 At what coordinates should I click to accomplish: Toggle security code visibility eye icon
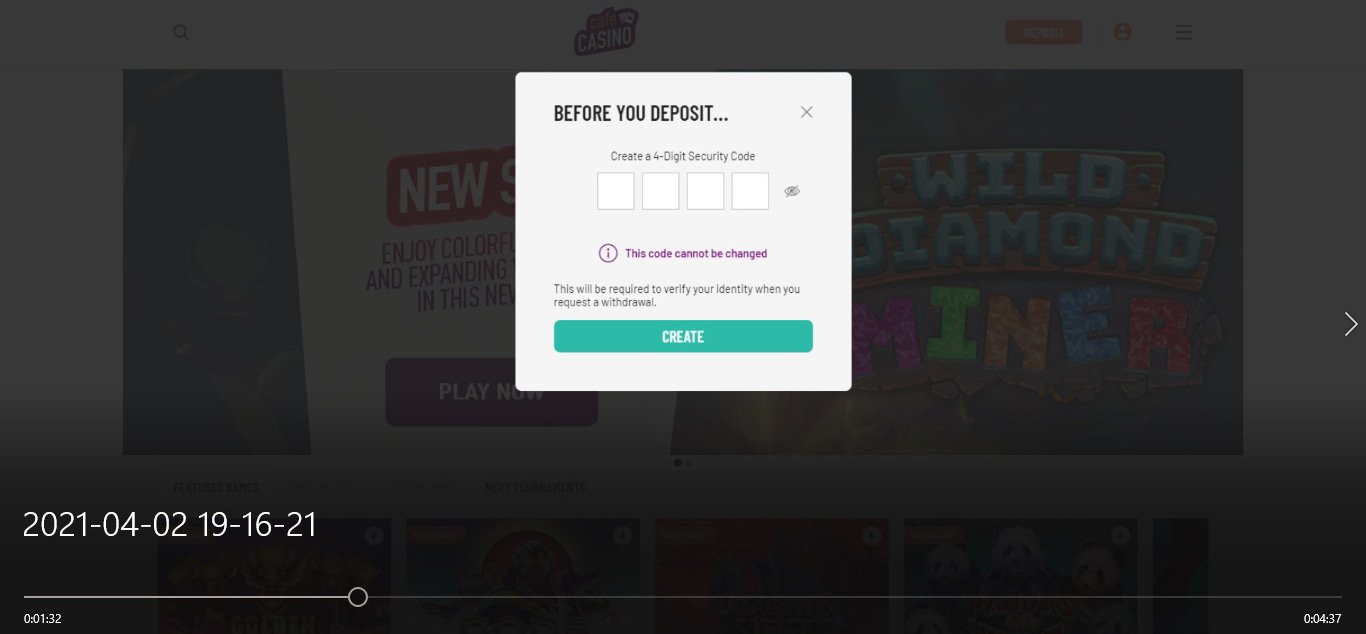coord(792,191)
